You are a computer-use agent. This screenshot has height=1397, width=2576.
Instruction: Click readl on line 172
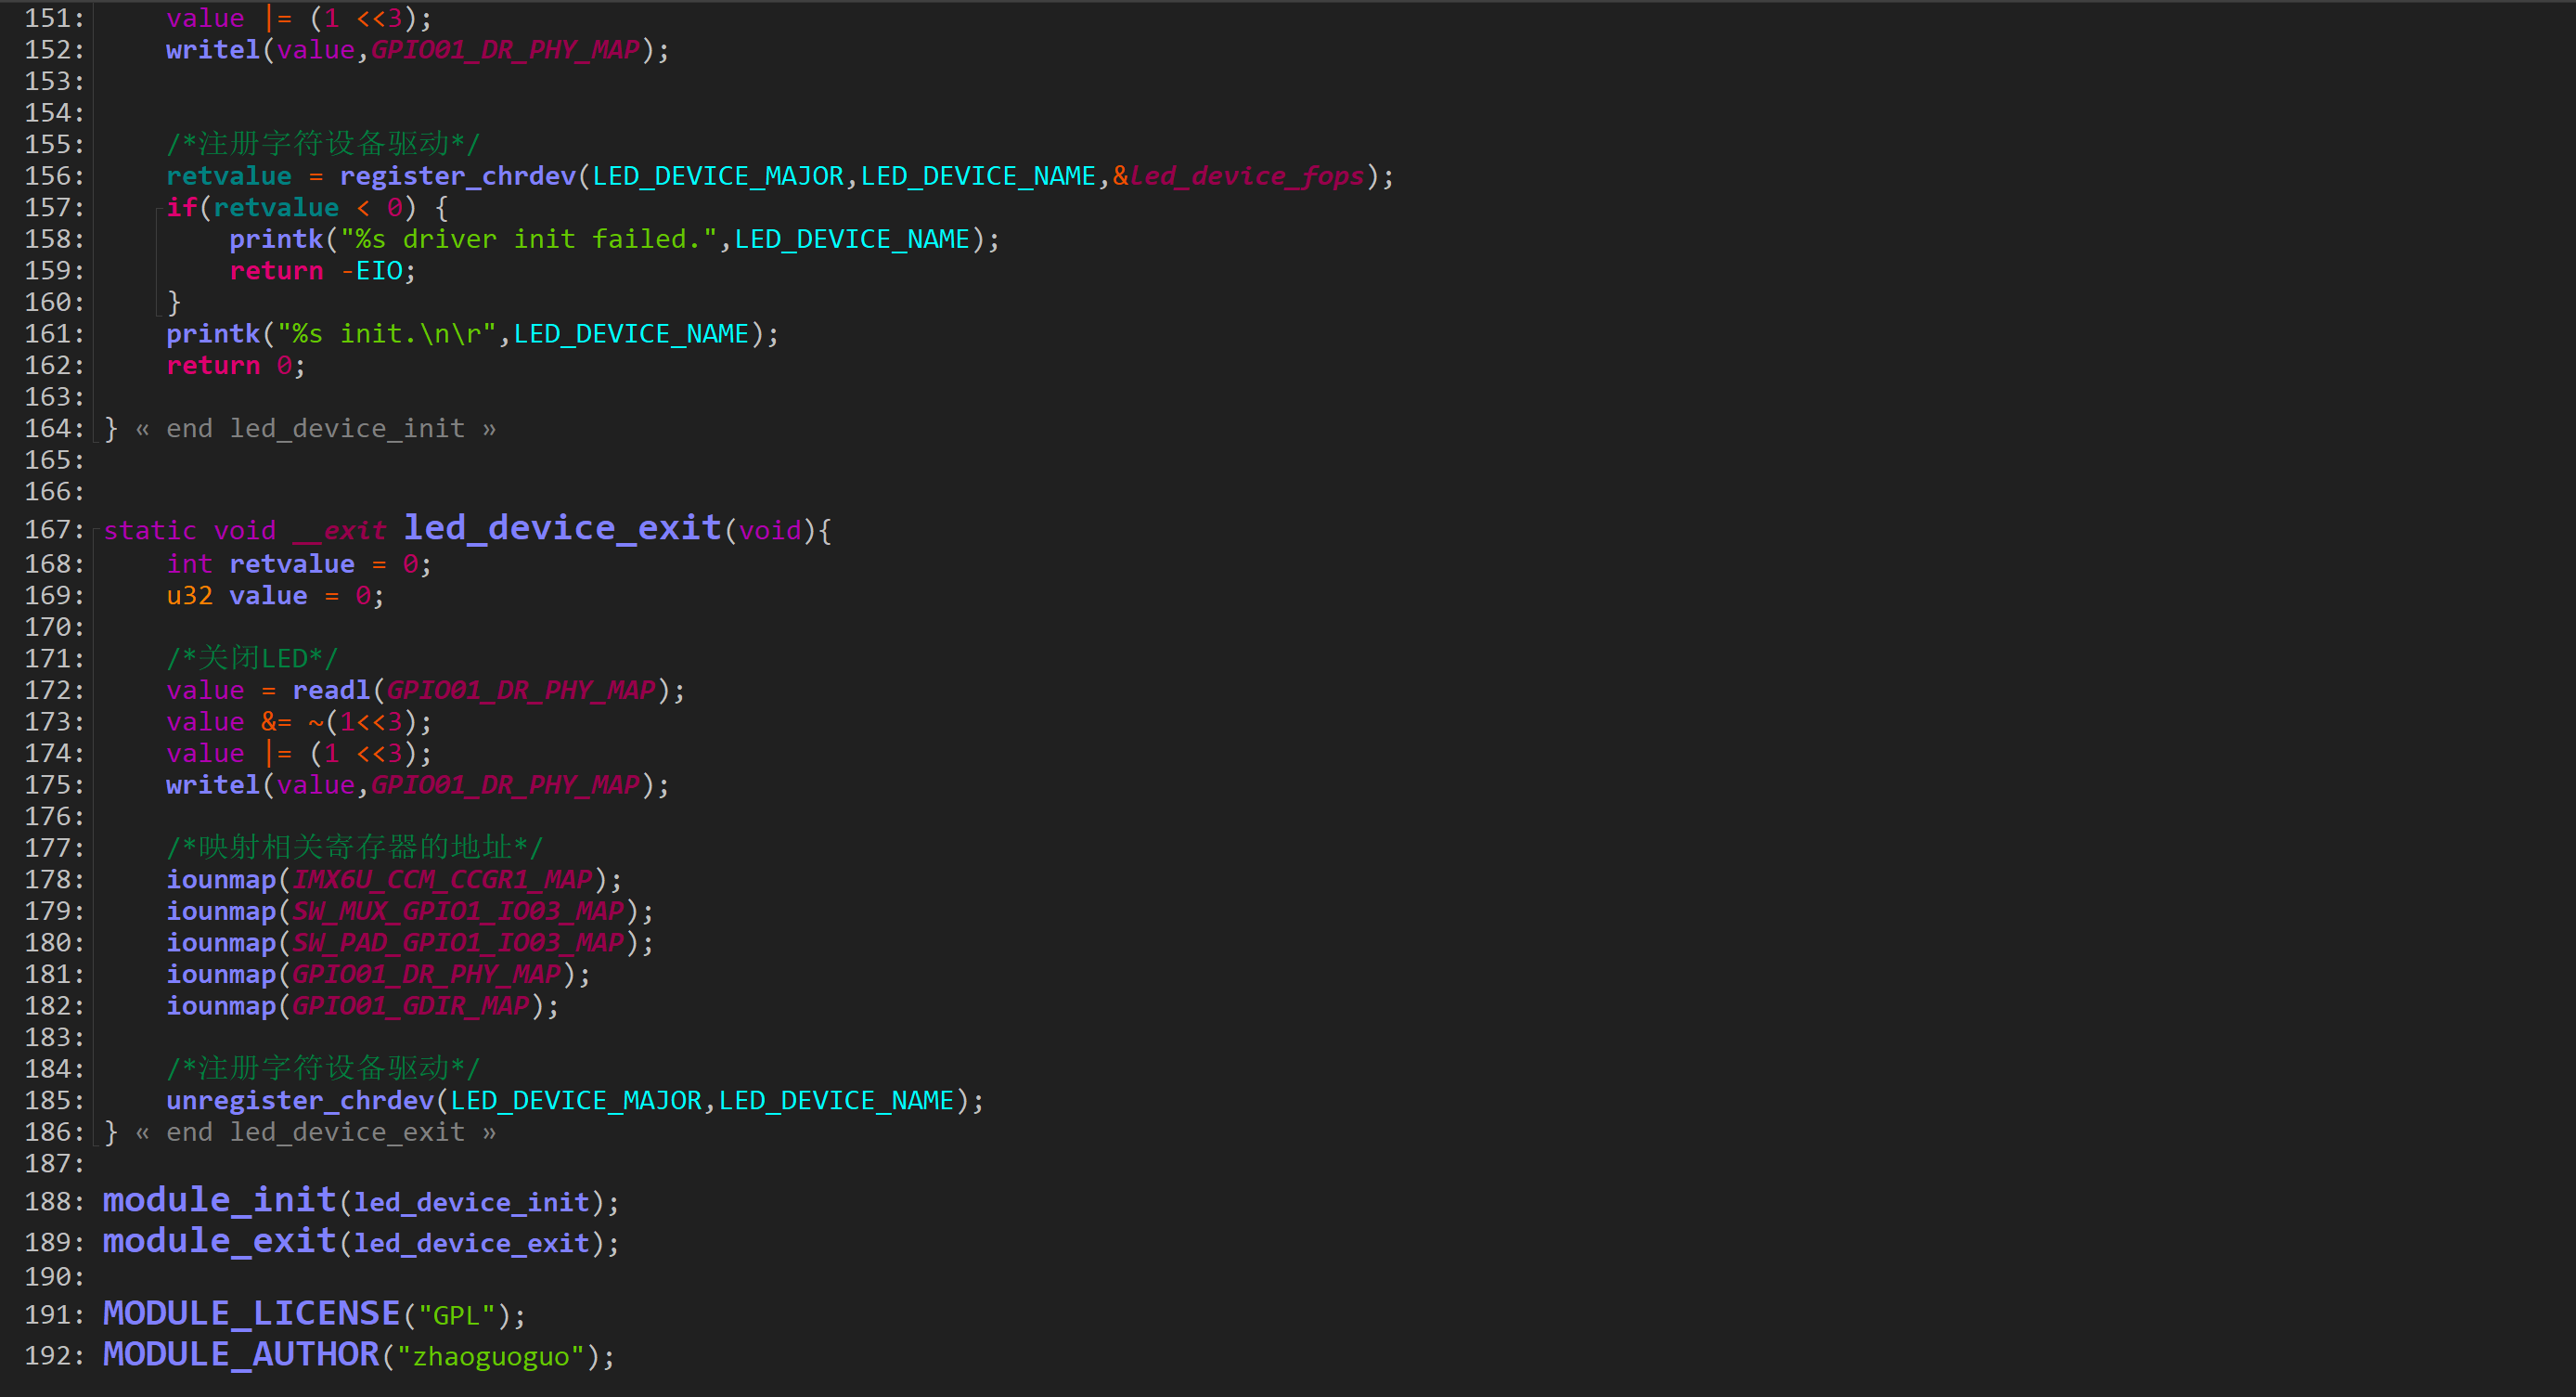coord(331,690)
